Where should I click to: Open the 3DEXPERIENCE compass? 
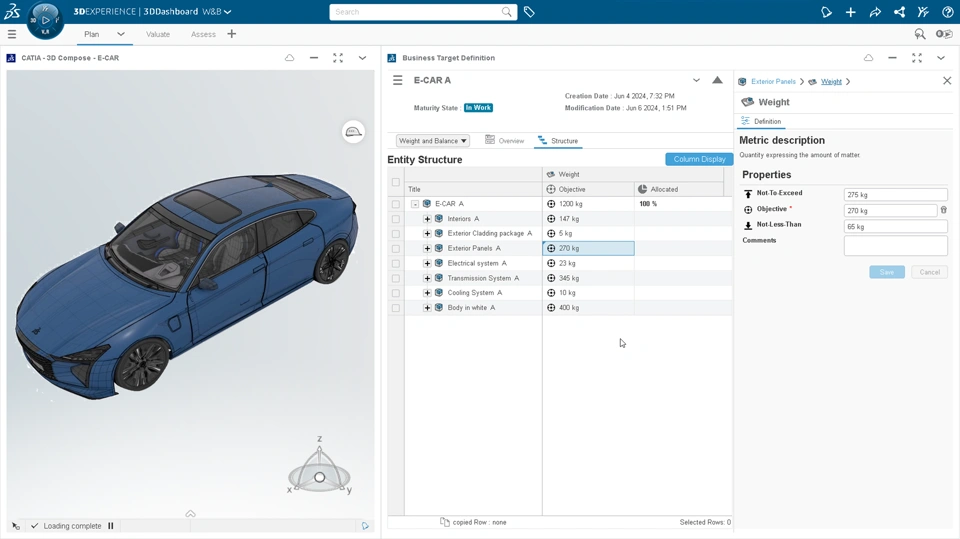tap(45, 20)
